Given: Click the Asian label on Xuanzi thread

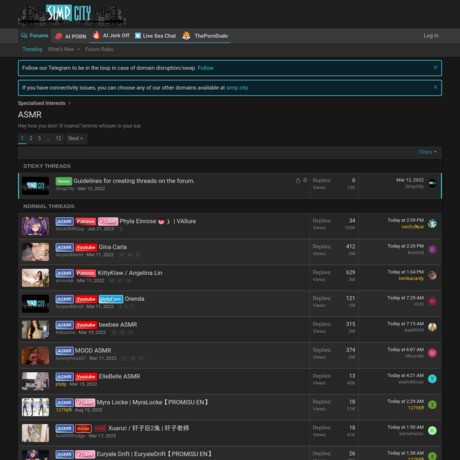Looking at the screenshot, I should tap(83, 429).
